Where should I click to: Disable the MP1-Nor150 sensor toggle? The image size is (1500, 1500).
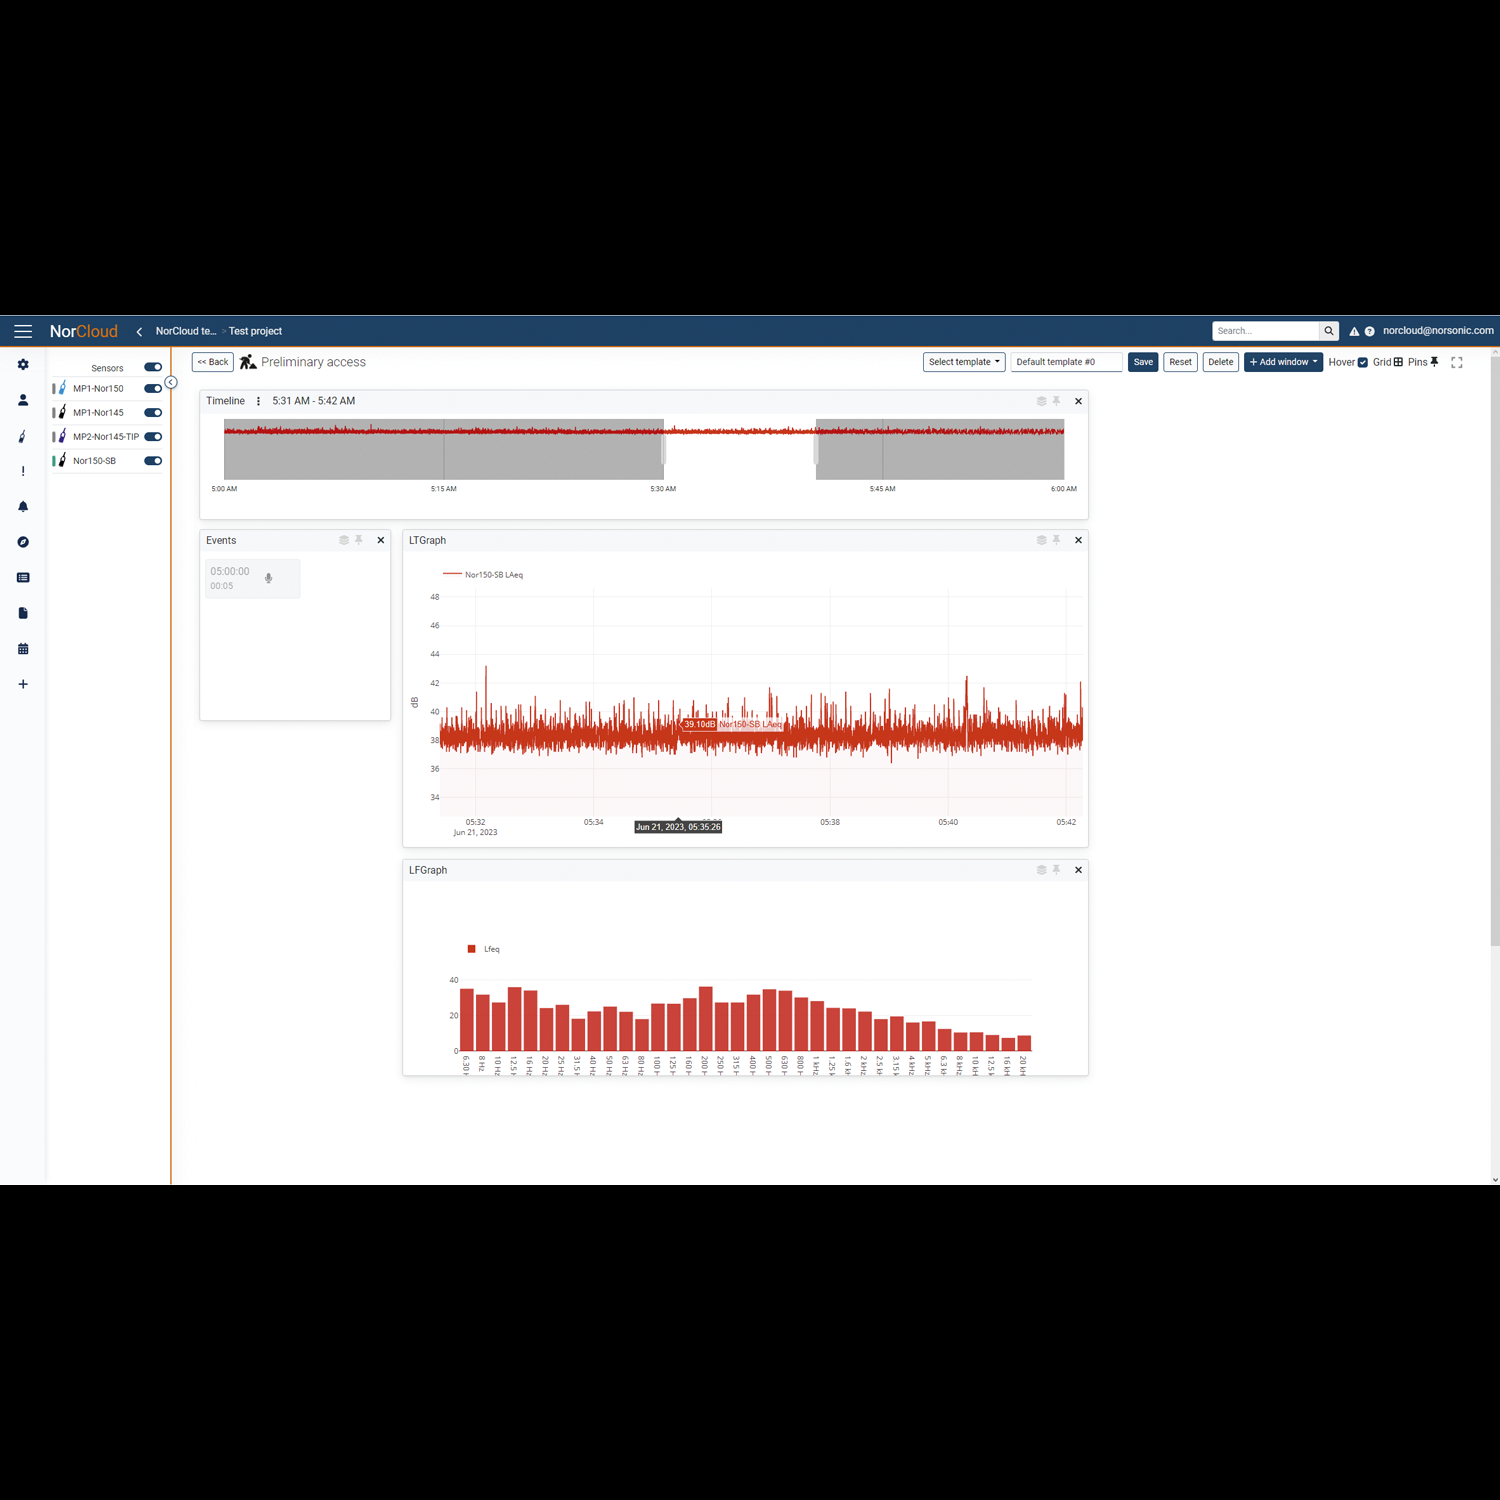153,389
